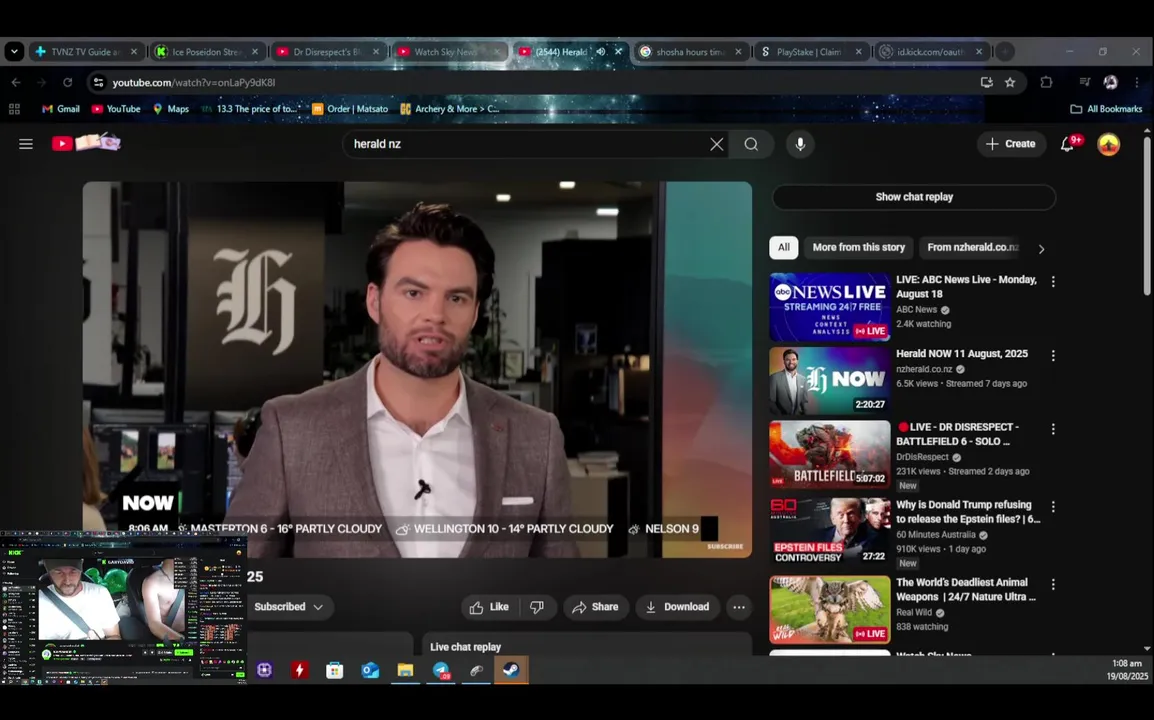Open Telegram from the taskbar
This screenshot has width=1154, height=720.
[x=441, y=670]
